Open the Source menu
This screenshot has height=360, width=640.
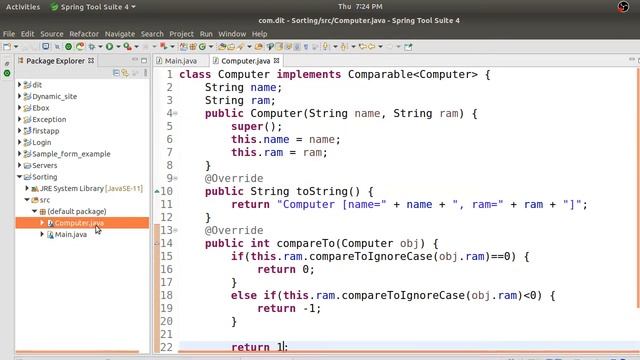52,34
